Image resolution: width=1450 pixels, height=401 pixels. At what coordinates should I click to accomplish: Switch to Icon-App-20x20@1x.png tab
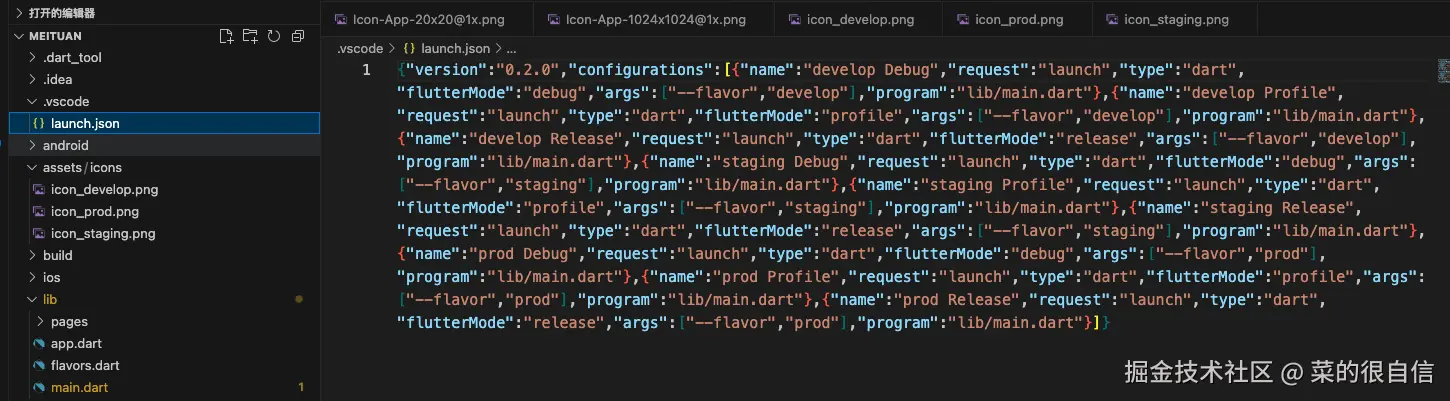tap(428, 19)
